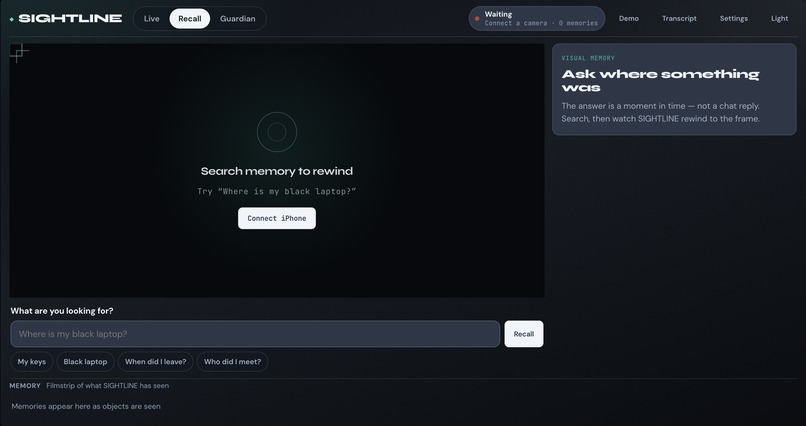Viewport: 806px width, 426px height.
Task: Choose the 'Black laptop' suggestion chip
Action: point(85,362)
